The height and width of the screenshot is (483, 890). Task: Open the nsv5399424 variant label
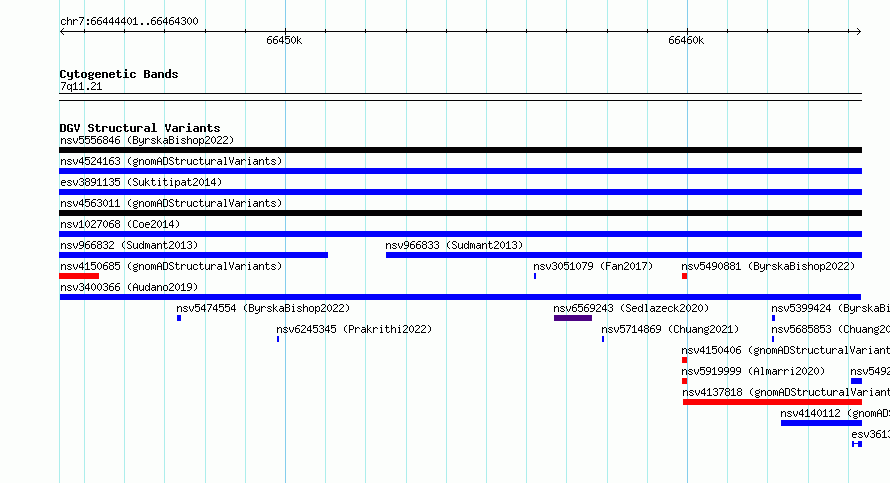click(x=830, y=308)
